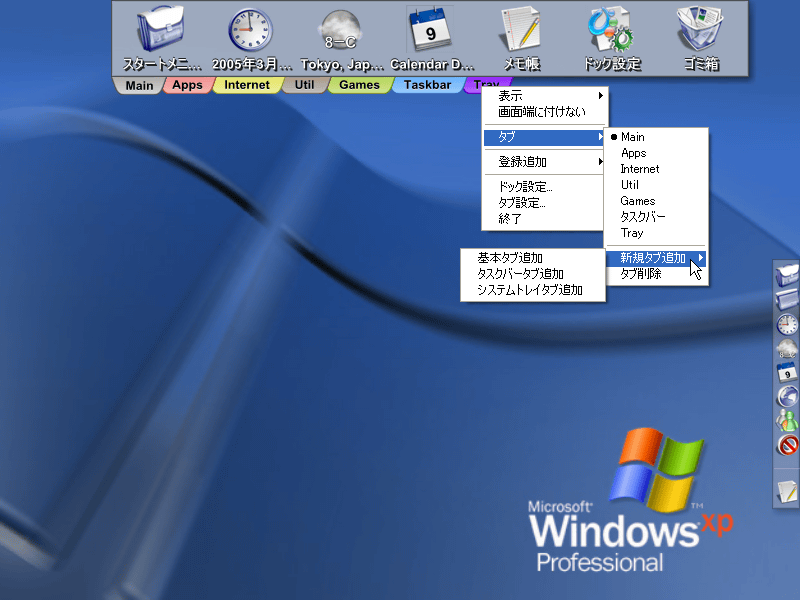Open the notepad pencil icon in side dock

click(787, 491)
